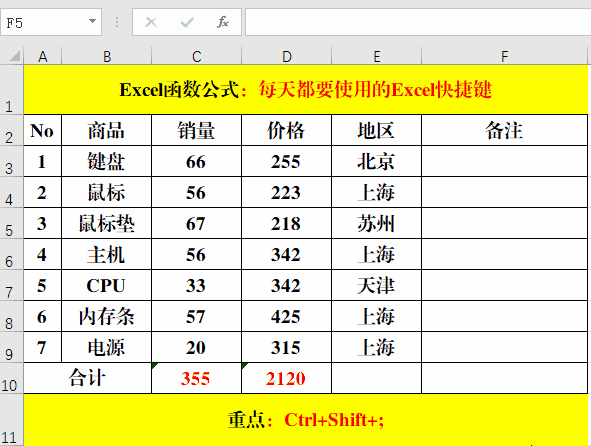Select column A header
Viewport: 591px width, 446px height.
[x=43, y=57]
